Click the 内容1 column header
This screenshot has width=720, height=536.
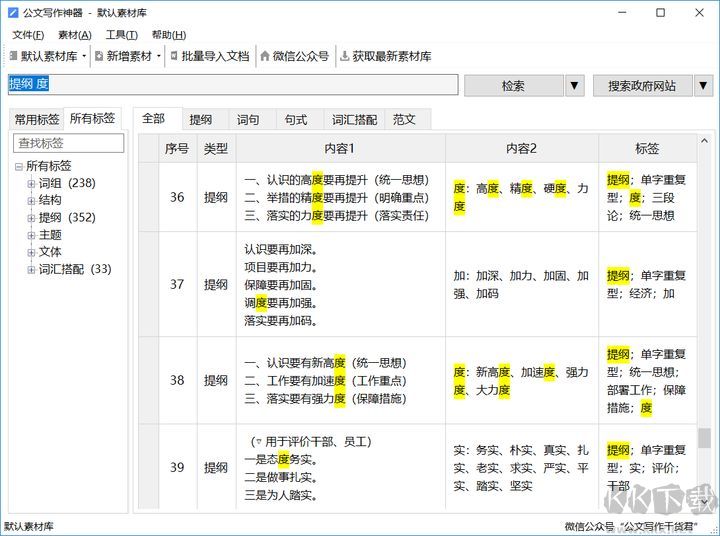click(340, 148)
